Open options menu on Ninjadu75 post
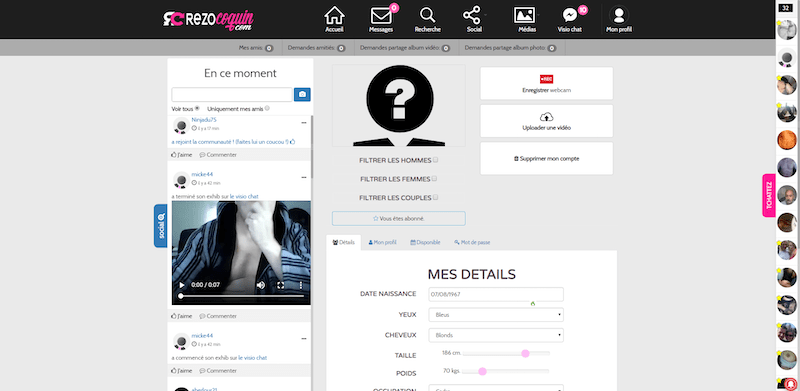 pos(304,123)
